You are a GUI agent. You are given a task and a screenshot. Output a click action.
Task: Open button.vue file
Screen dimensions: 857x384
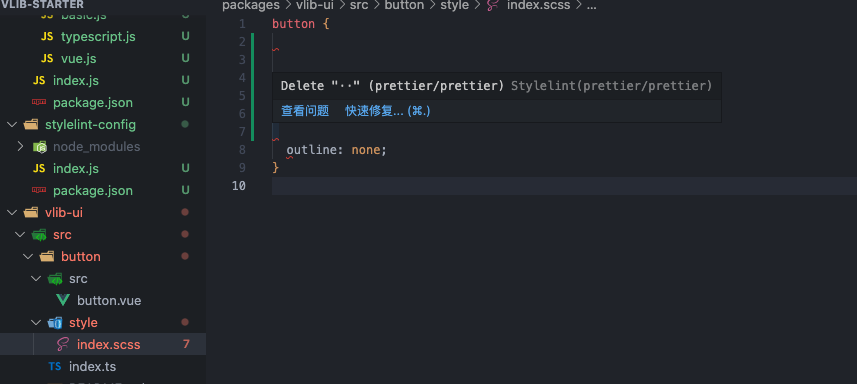pyautogui.click(x=109, y=300)
